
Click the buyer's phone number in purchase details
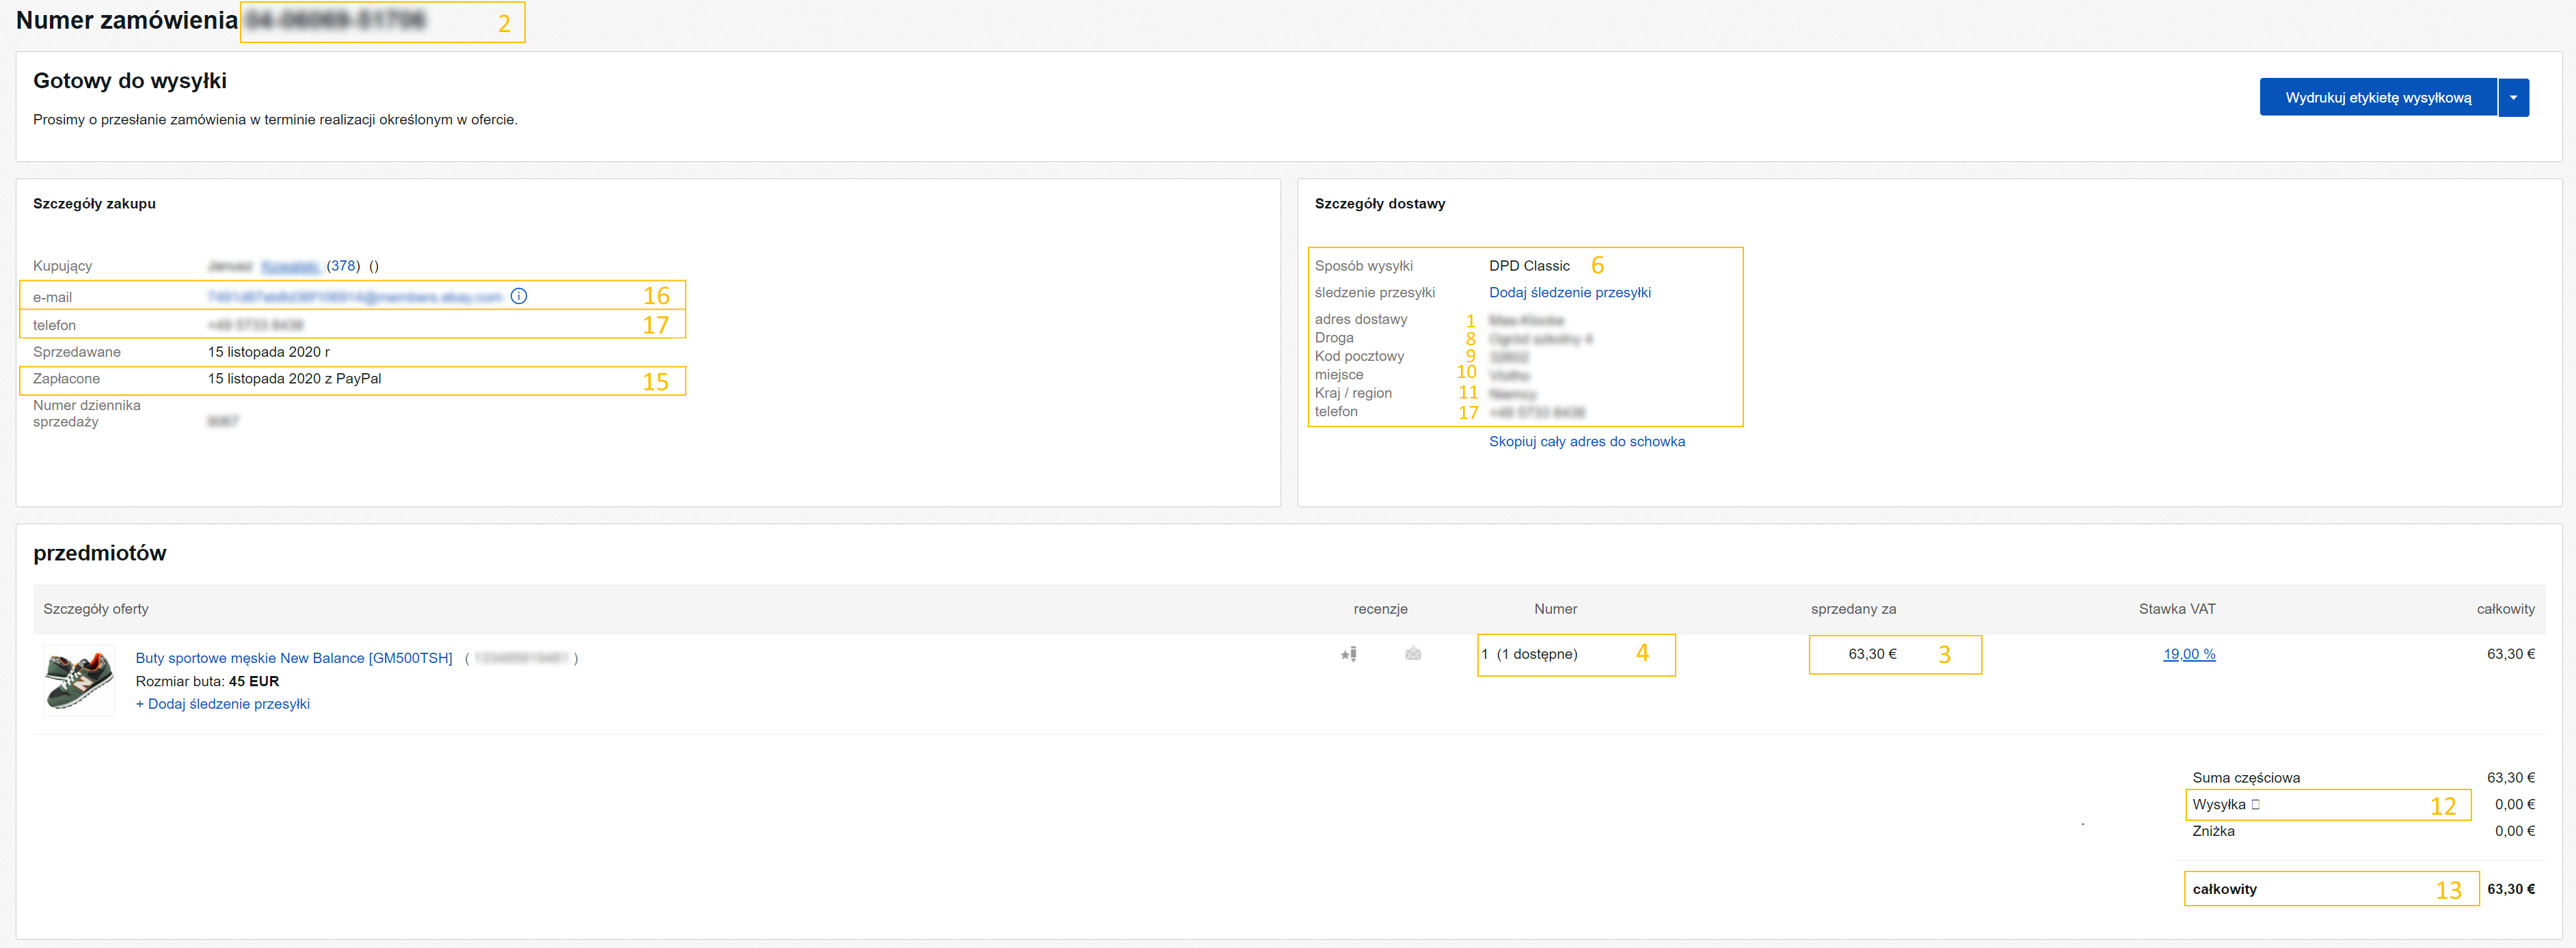click(255, 325)
